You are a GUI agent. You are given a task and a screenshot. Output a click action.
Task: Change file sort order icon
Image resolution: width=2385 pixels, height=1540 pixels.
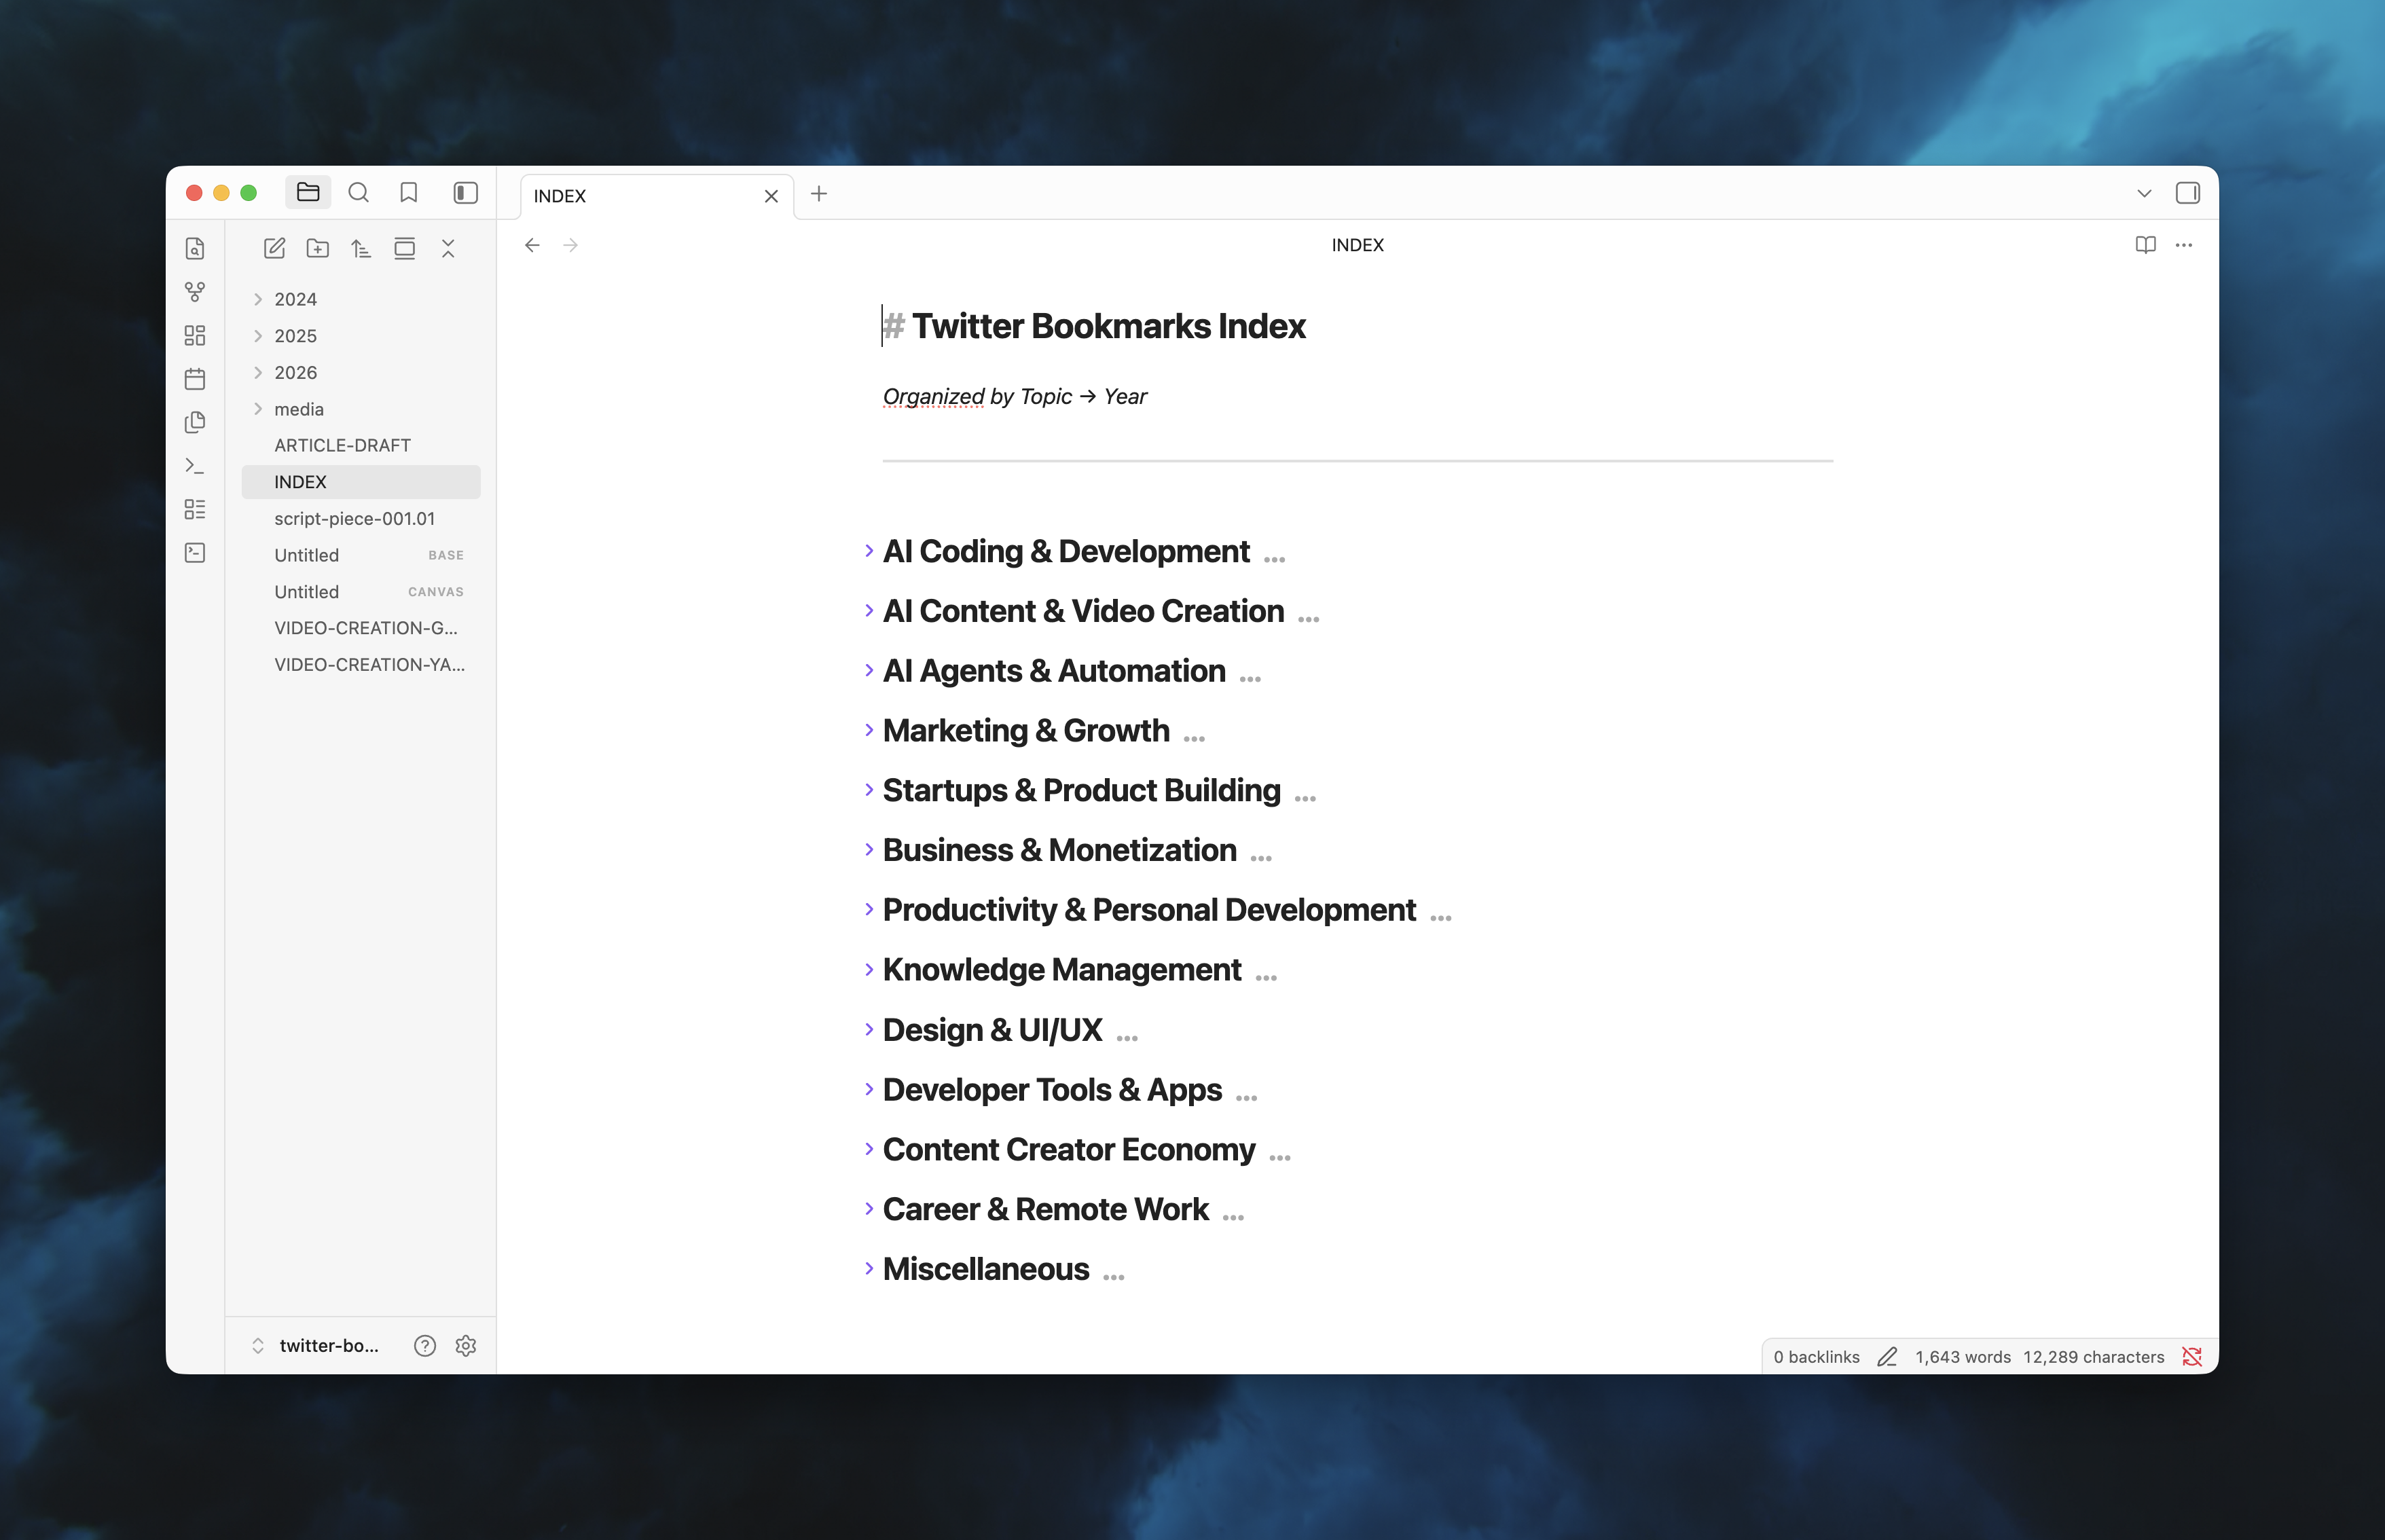tap(361, 248)
